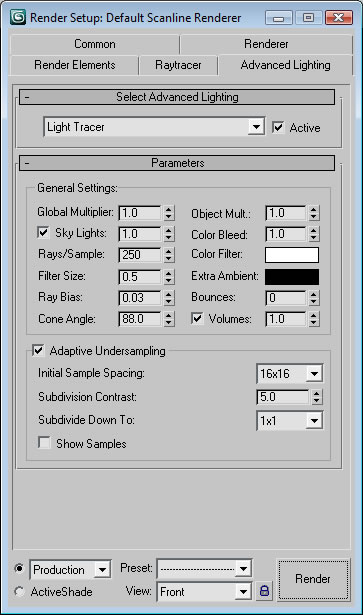This screenshot has height=615, width=363.
Task: Open Initial Sample Spacing 16x16 dropdown
Action: pyautogui.click(x=290, y=373)
